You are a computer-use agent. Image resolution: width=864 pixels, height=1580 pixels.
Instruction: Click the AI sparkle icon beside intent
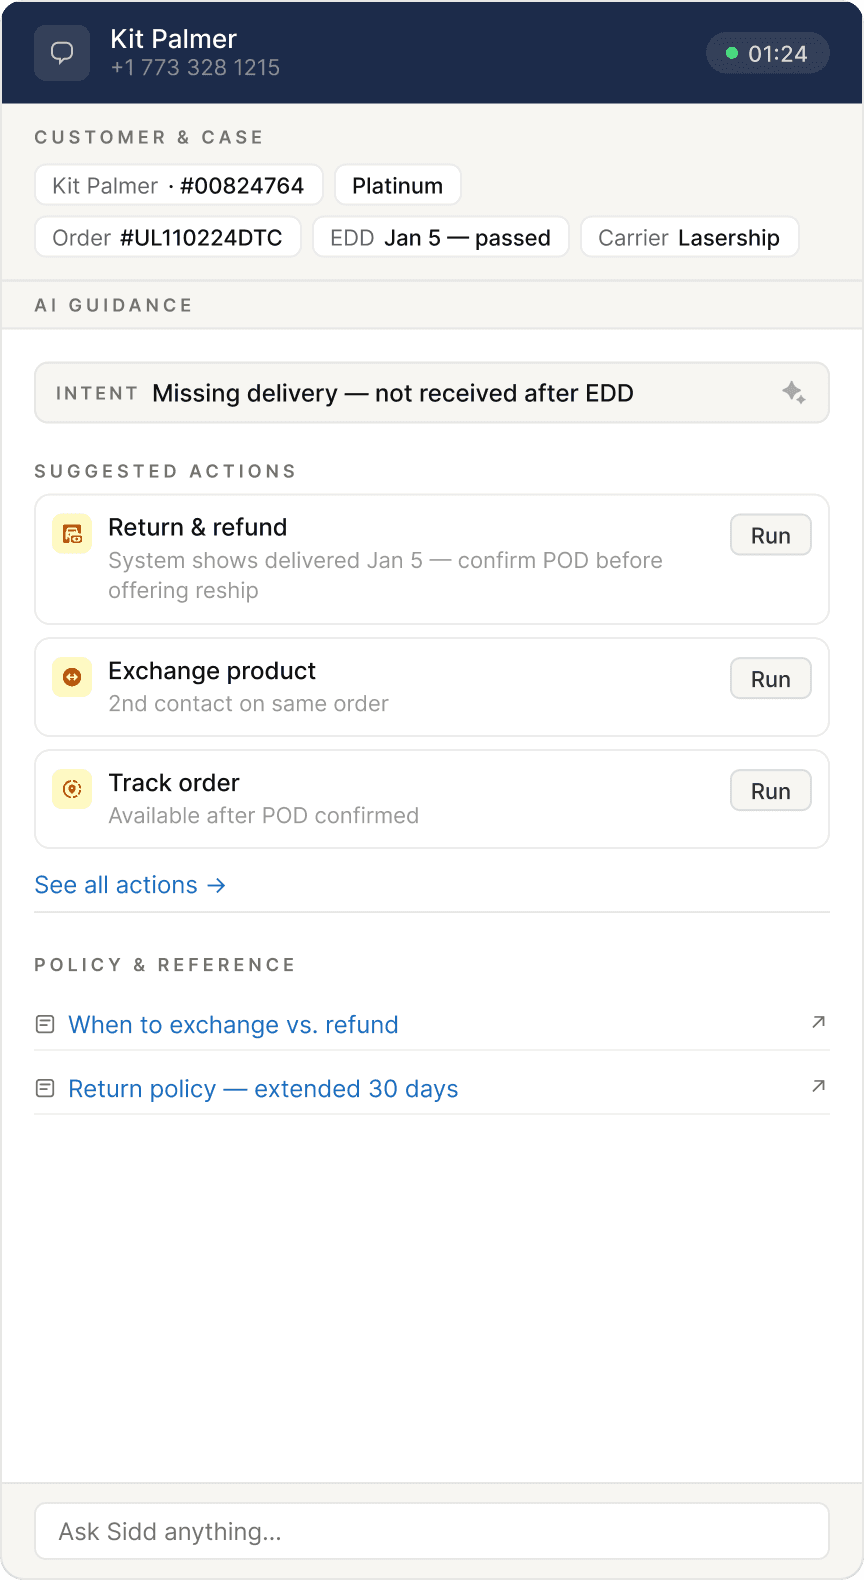point(794,393)
